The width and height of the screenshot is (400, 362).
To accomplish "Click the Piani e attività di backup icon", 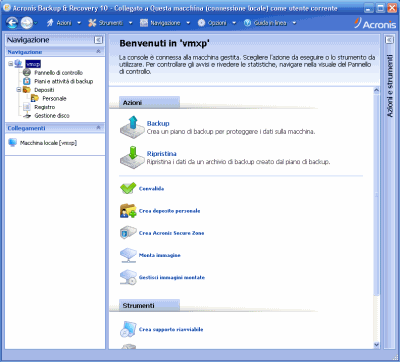I will (27, 81).
